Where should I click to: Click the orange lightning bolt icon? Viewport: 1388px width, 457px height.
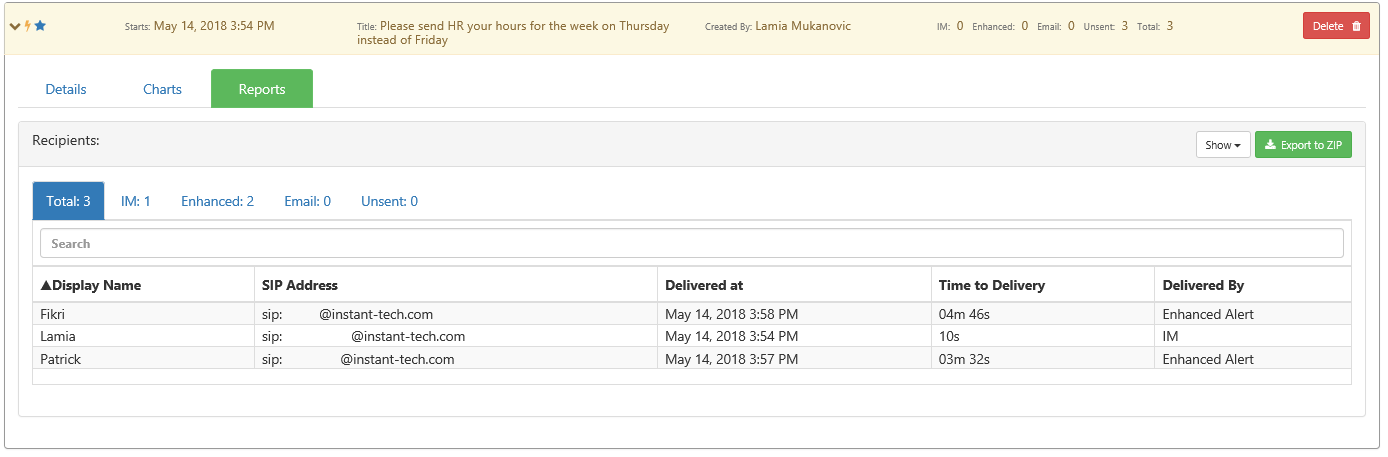point(27,26)
